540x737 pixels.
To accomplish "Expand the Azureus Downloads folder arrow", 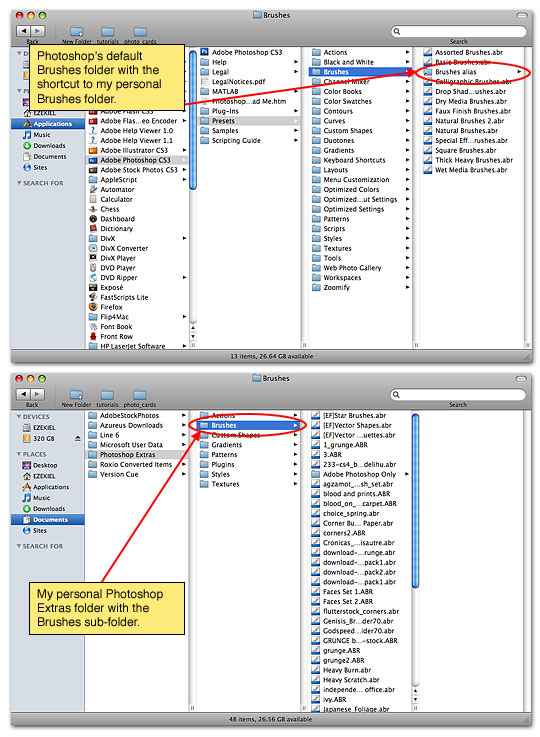I will [x=184, y=425].
